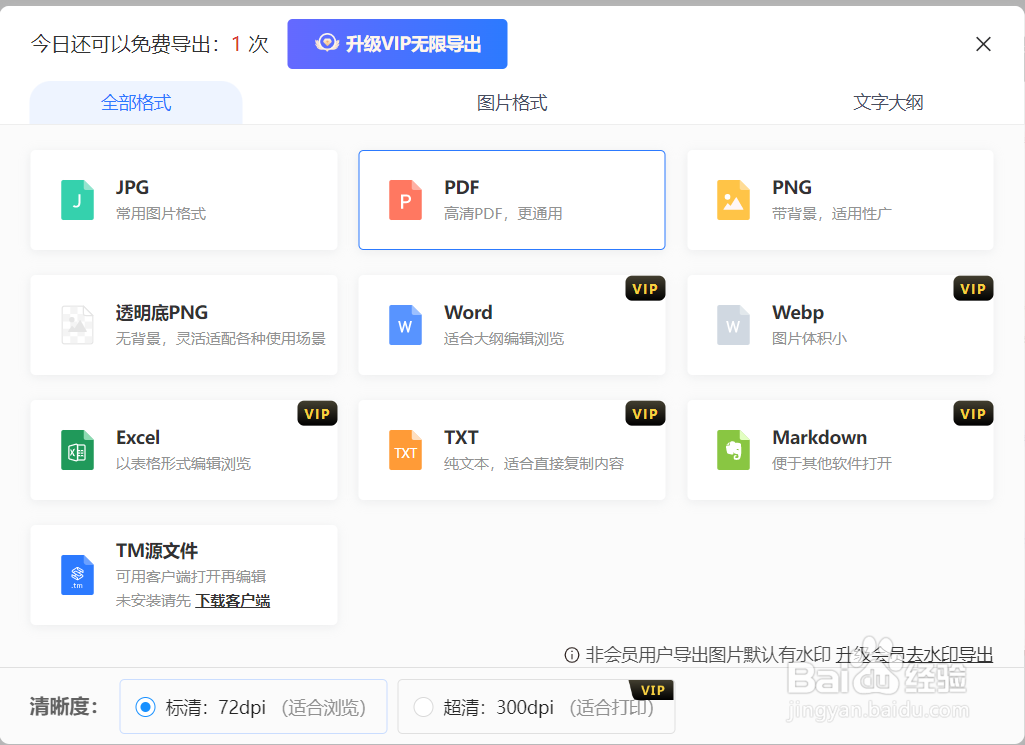Image resolution: width=1025 pixels, height=745 pixels.
Task: Click the TM源文件 icon
Action: (x=77, y=575)
